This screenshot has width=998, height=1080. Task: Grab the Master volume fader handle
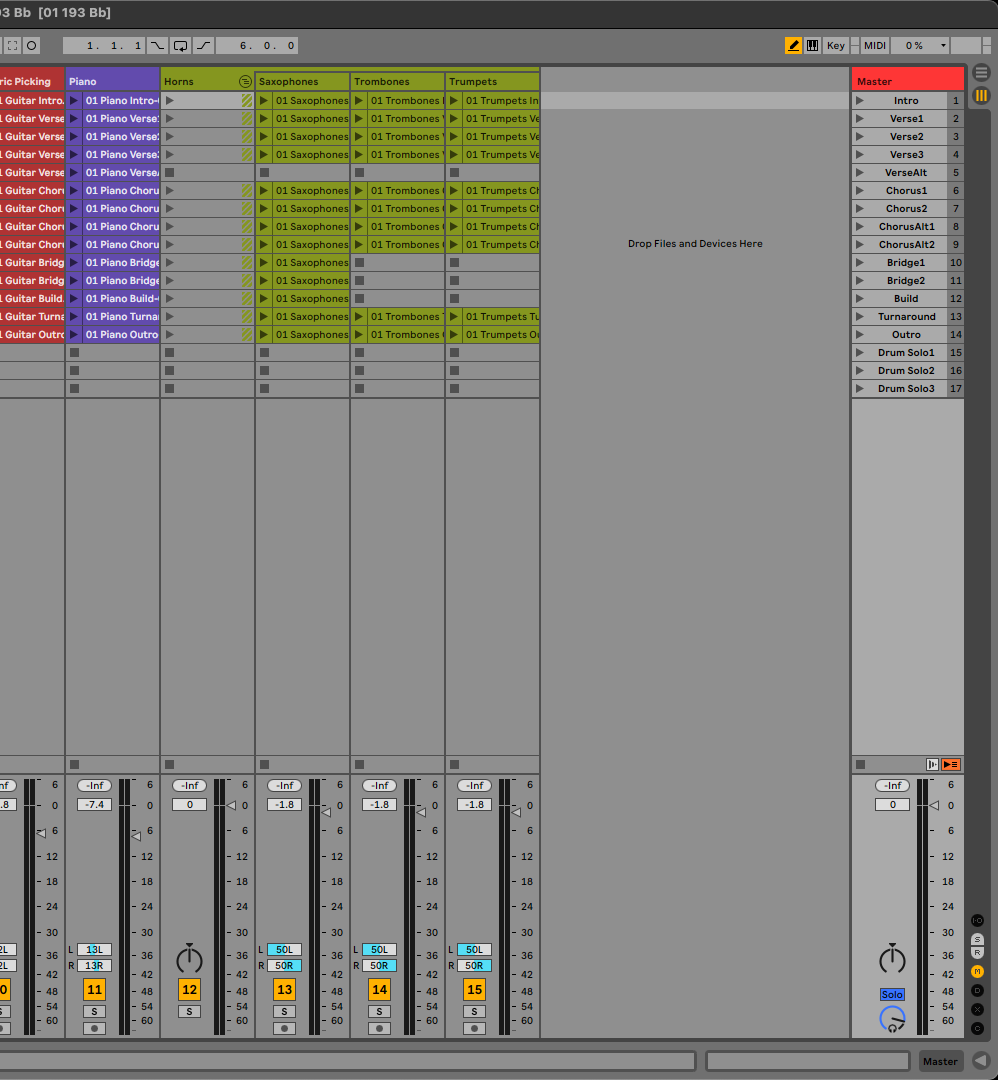934,805
